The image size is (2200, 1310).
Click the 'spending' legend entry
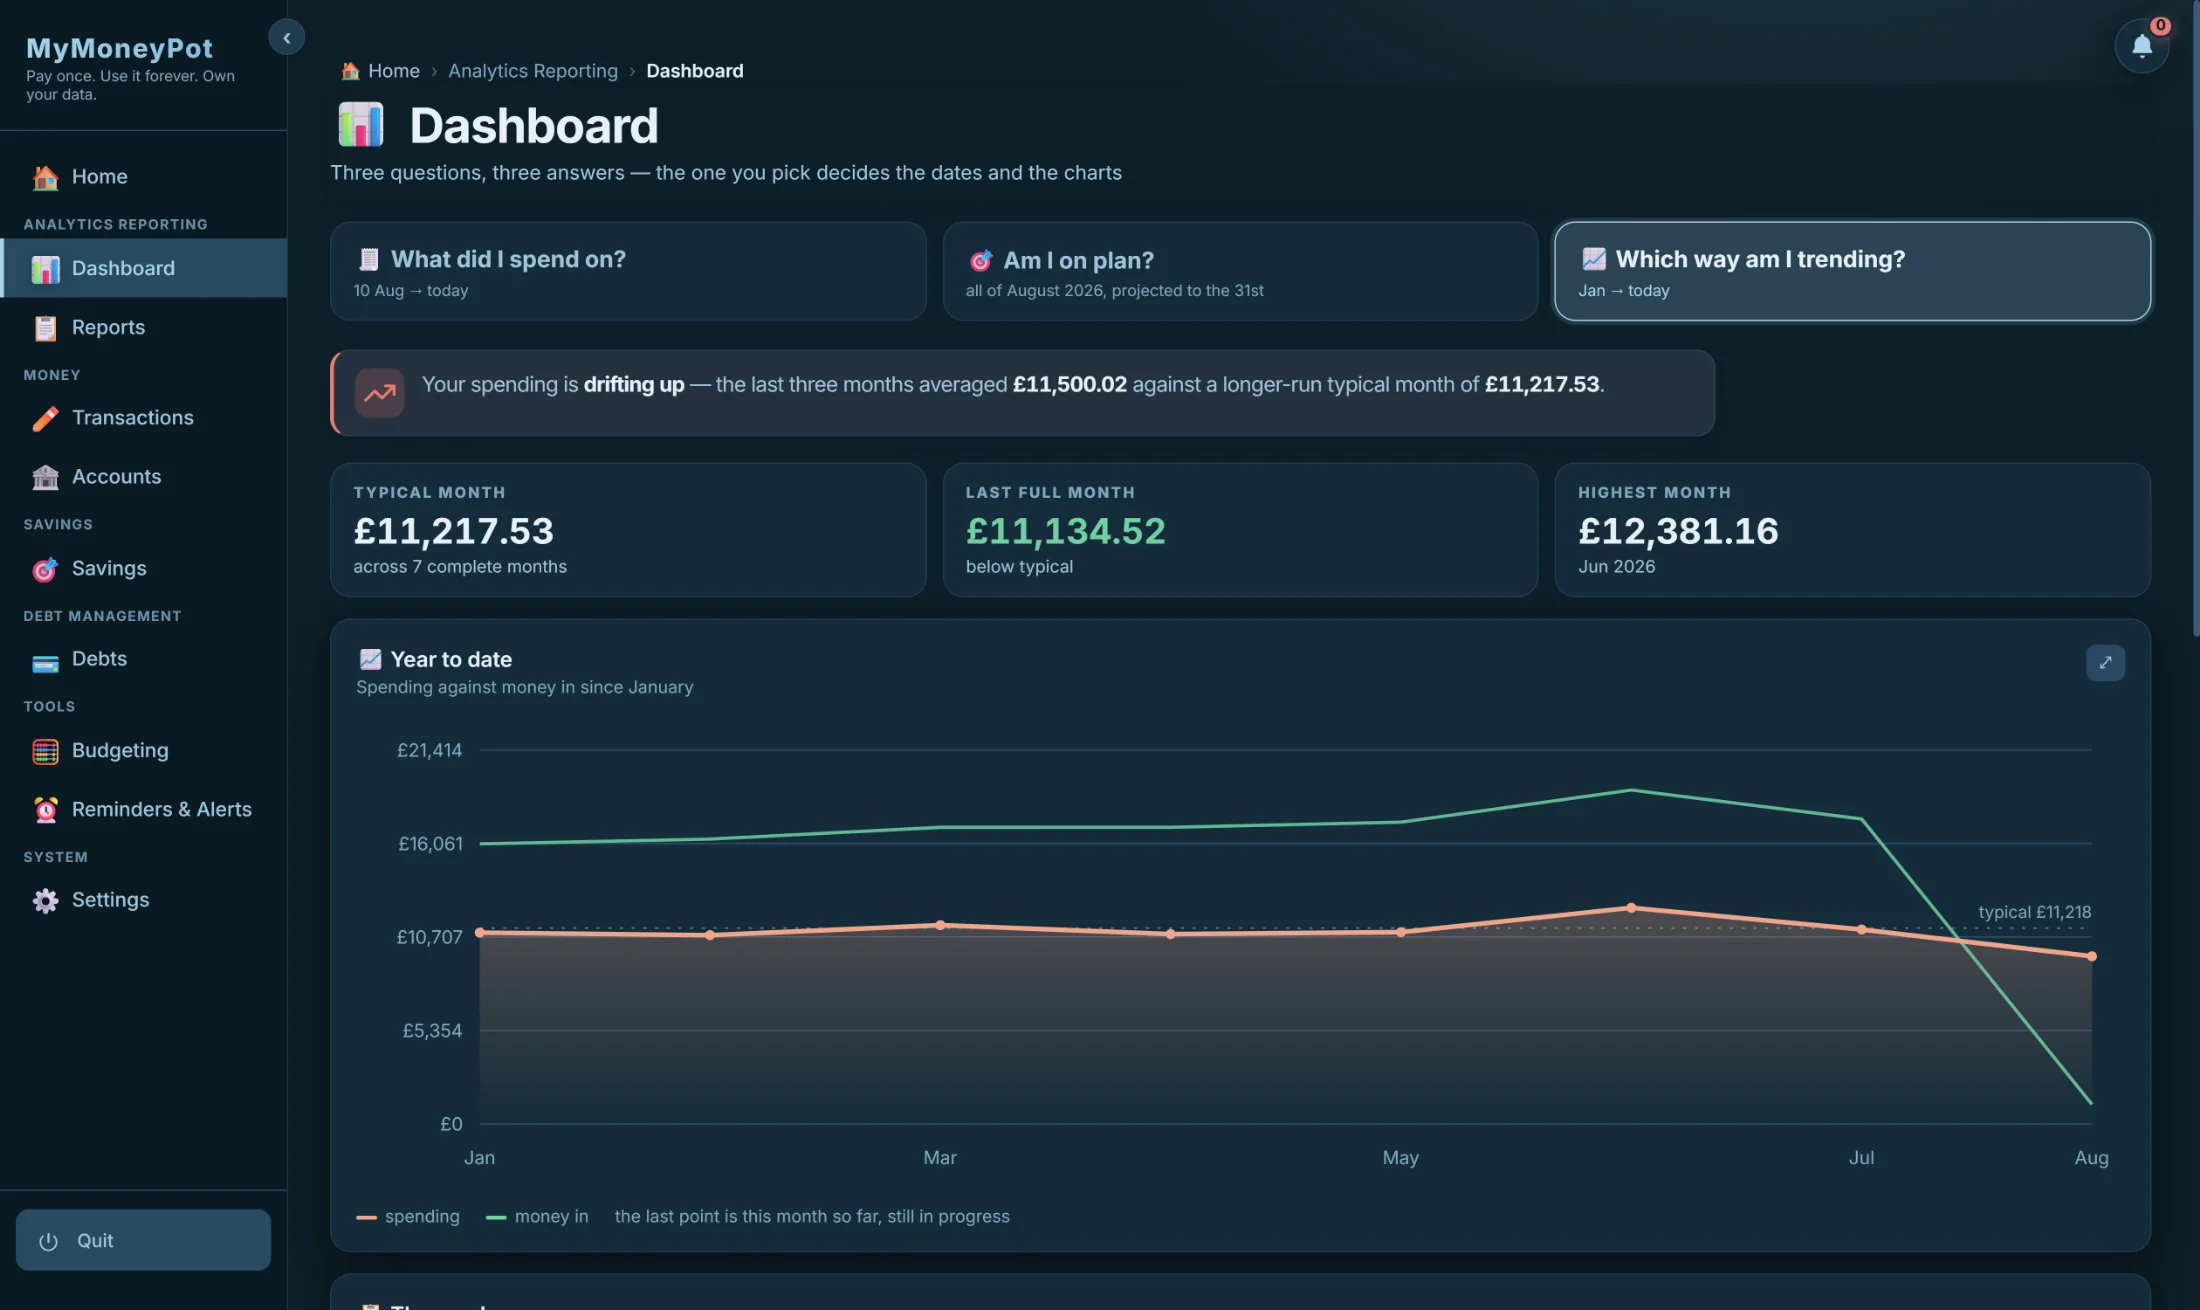click(x=408, y=1217)
